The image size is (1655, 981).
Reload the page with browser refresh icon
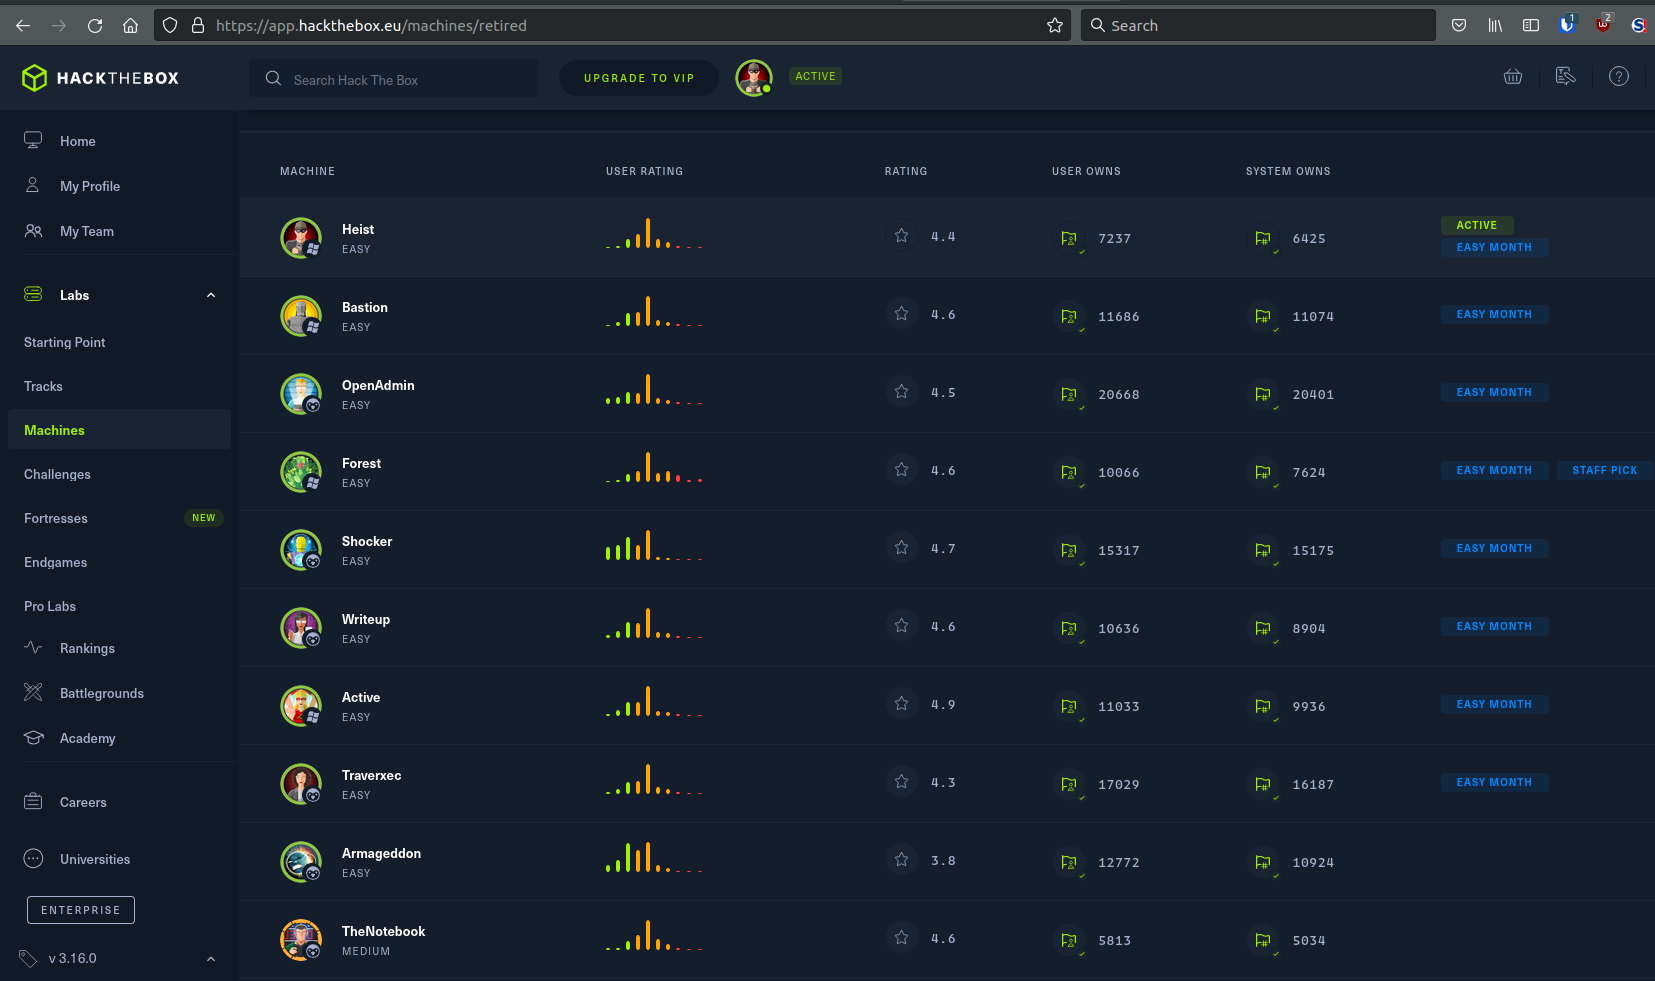coord(95,26)
